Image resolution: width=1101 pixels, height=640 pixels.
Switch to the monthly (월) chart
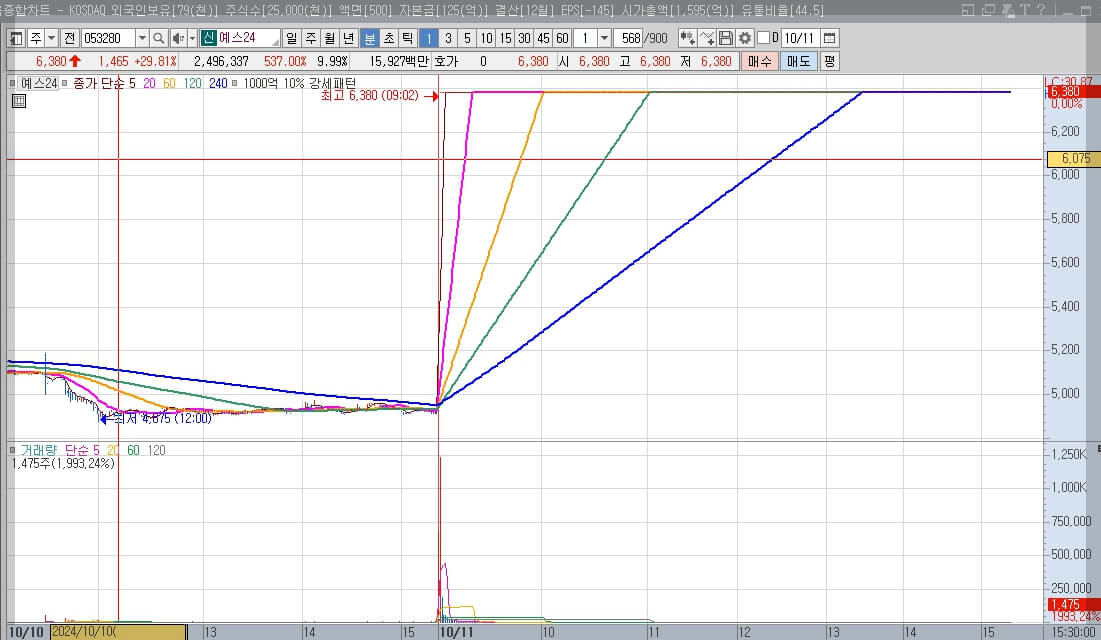(x=330, y=38)
